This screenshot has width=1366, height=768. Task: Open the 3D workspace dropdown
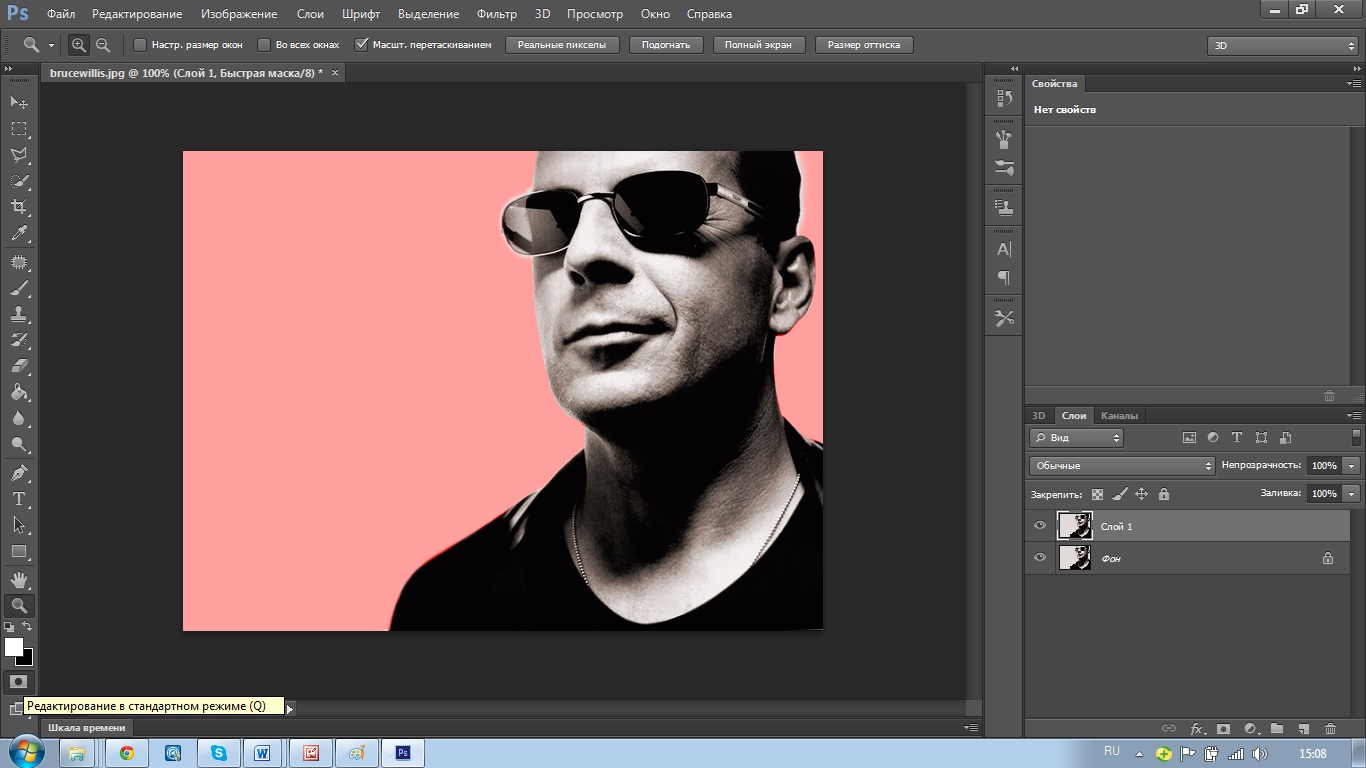(1282, 46)
